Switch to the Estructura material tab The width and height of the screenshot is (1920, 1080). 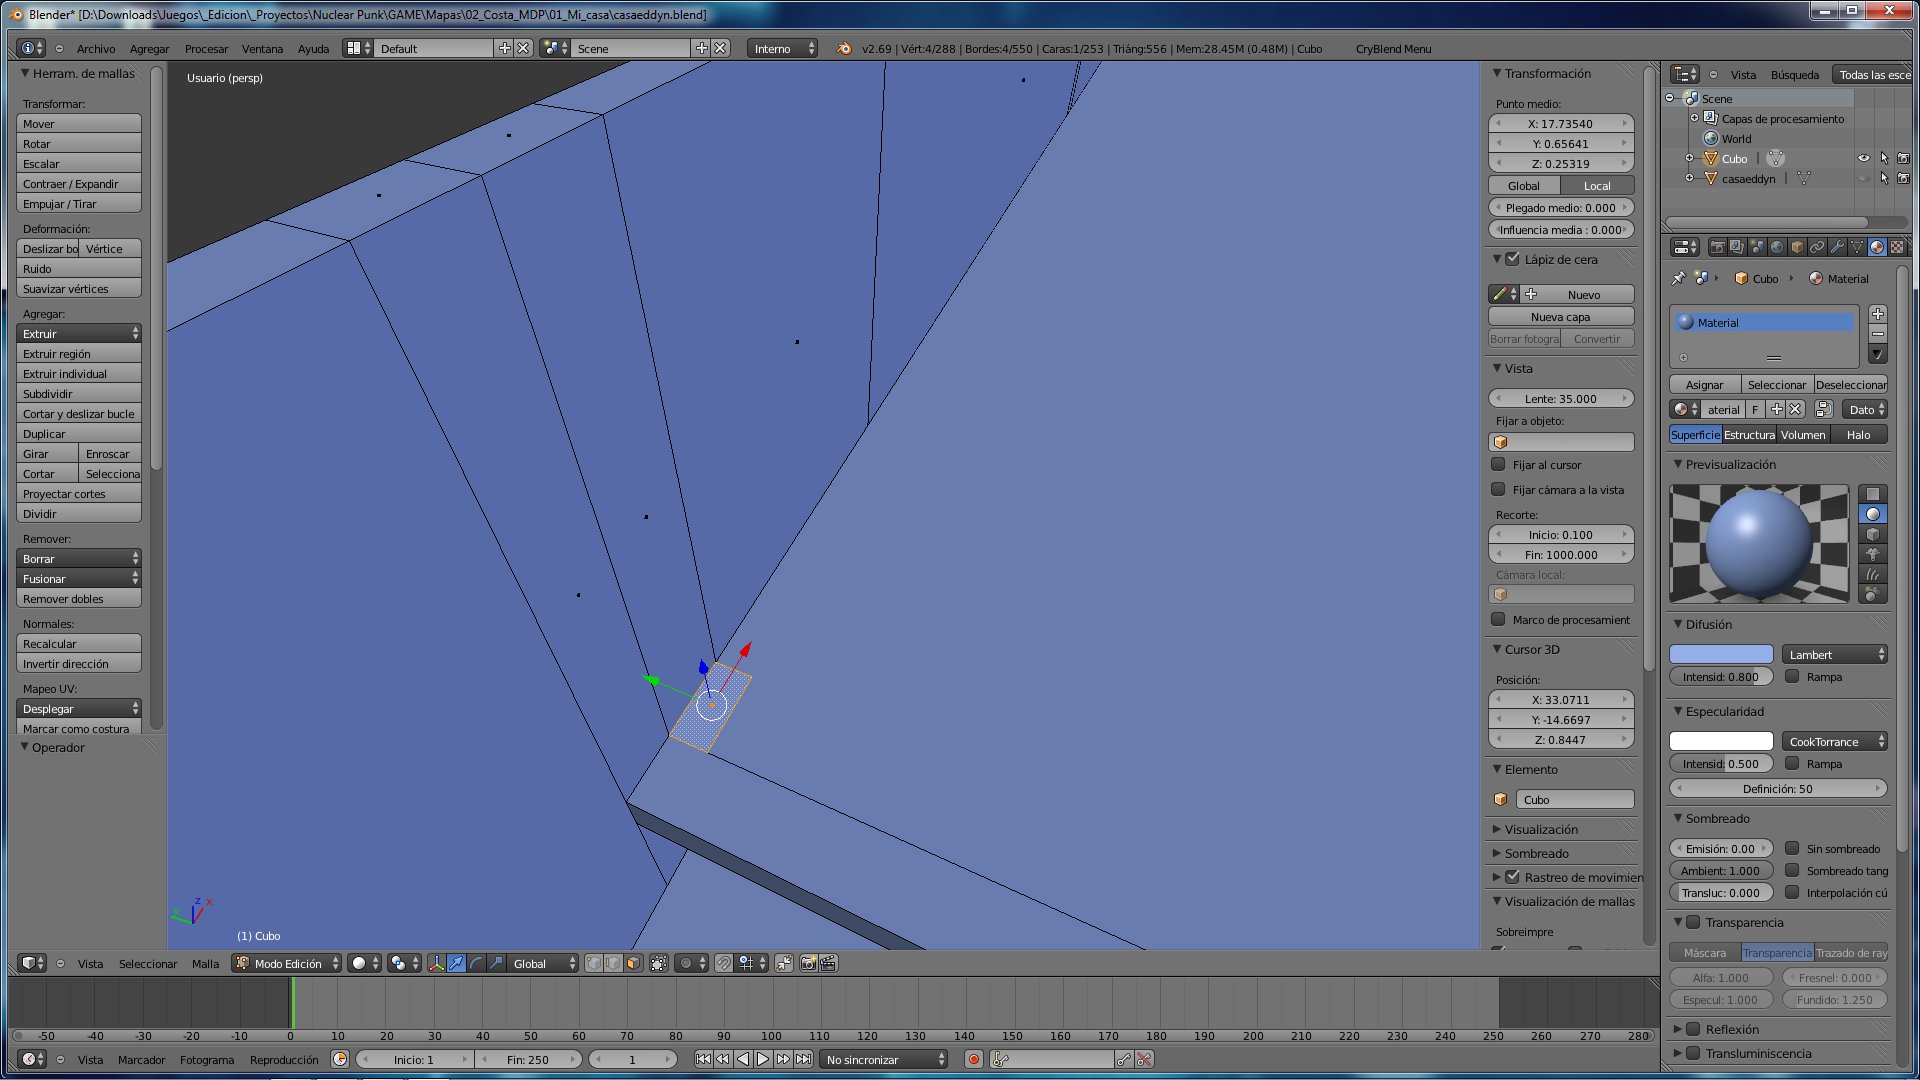click(x=1749, y=434)
